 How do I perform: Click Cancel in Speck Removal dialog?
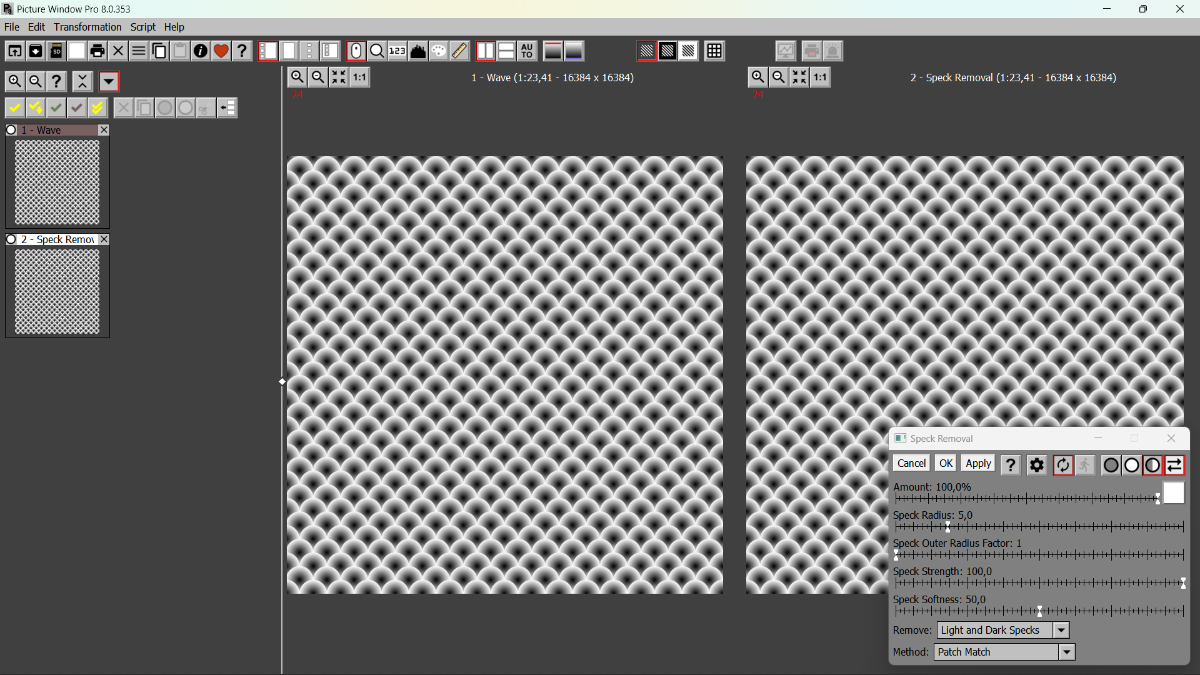tap(911, 463)
